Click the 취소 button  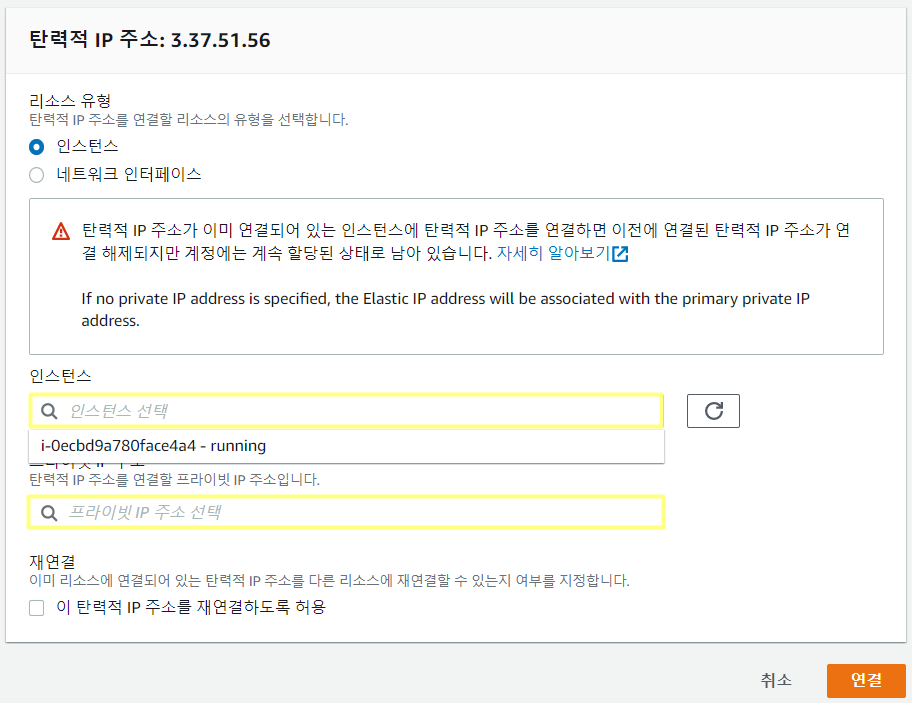776,680
